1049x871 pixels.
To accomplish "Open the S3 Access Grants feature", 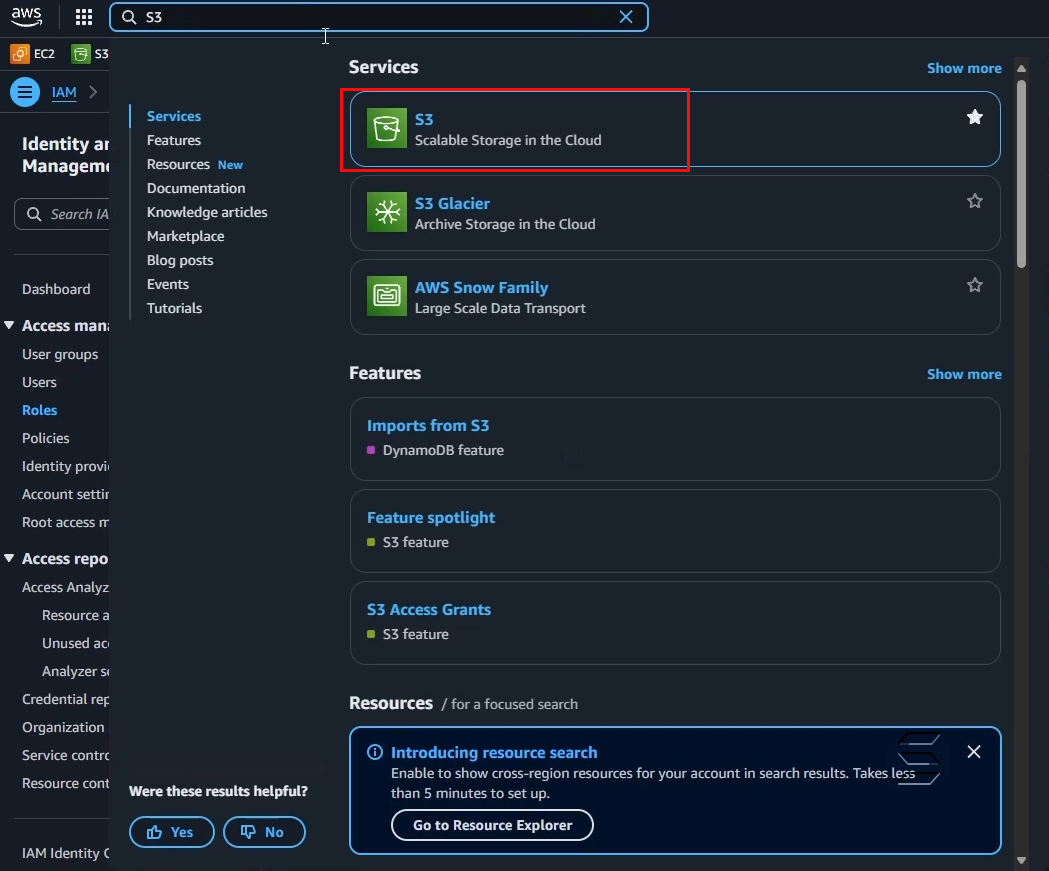I will [429, 609].
